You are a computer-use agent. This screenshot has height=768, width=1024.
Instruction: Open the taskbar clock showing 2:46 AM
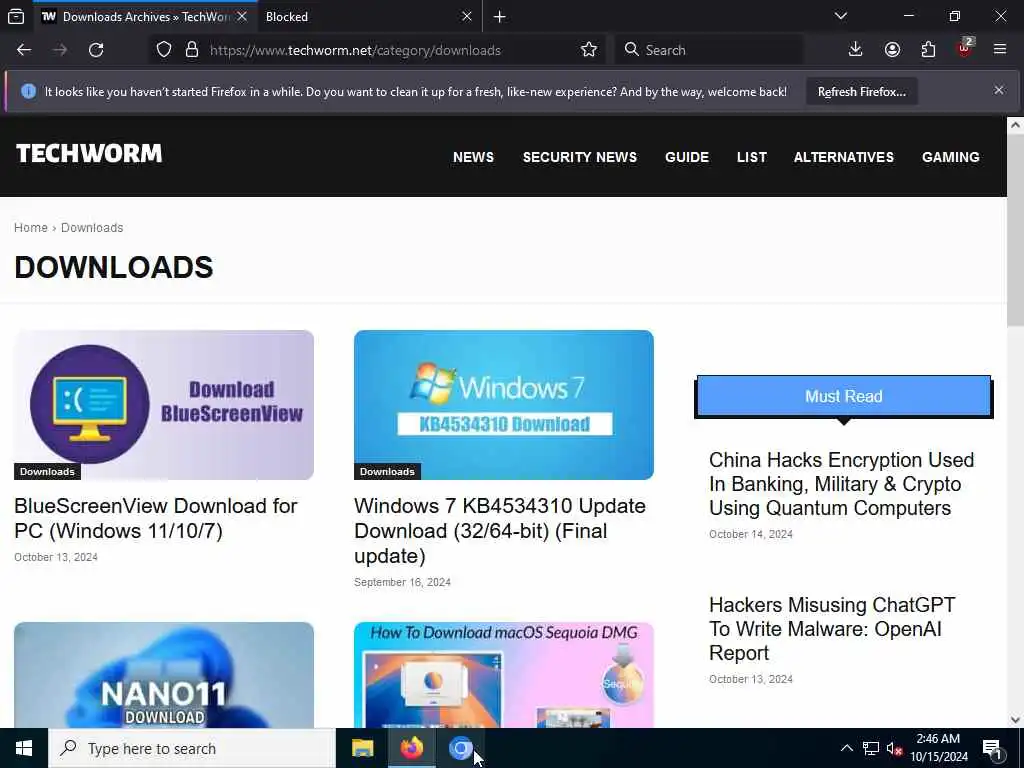(938, 748)
